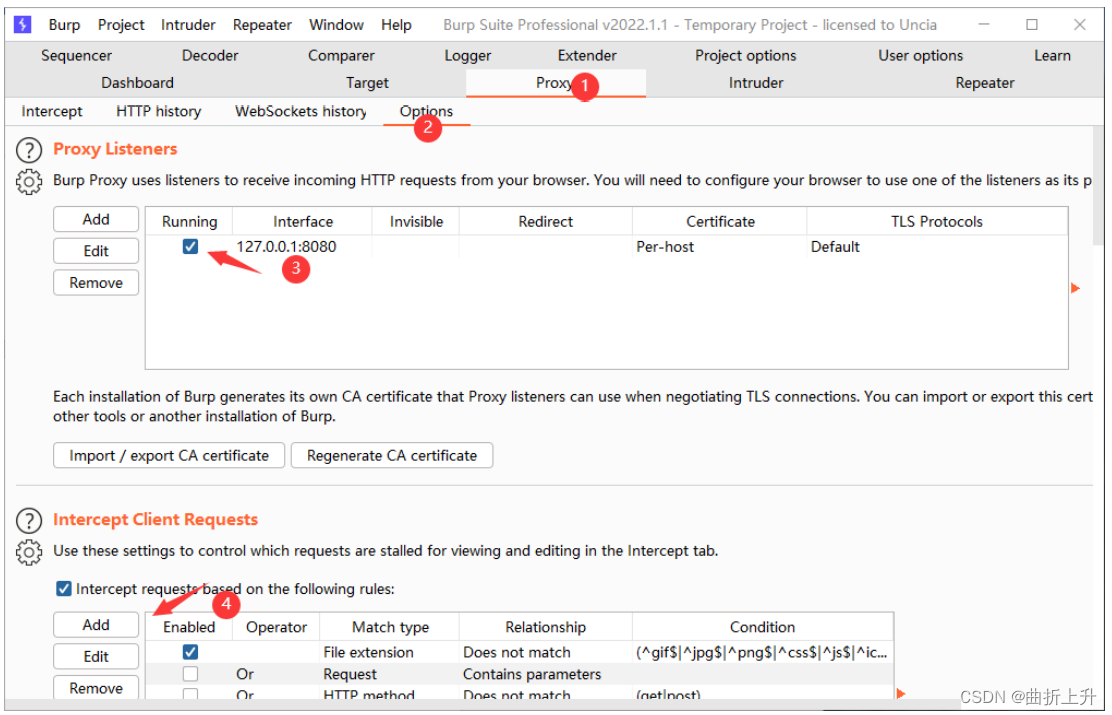Click the Running column header
The height and width of the screenshot is (715, 1112).
pos(189,222)
